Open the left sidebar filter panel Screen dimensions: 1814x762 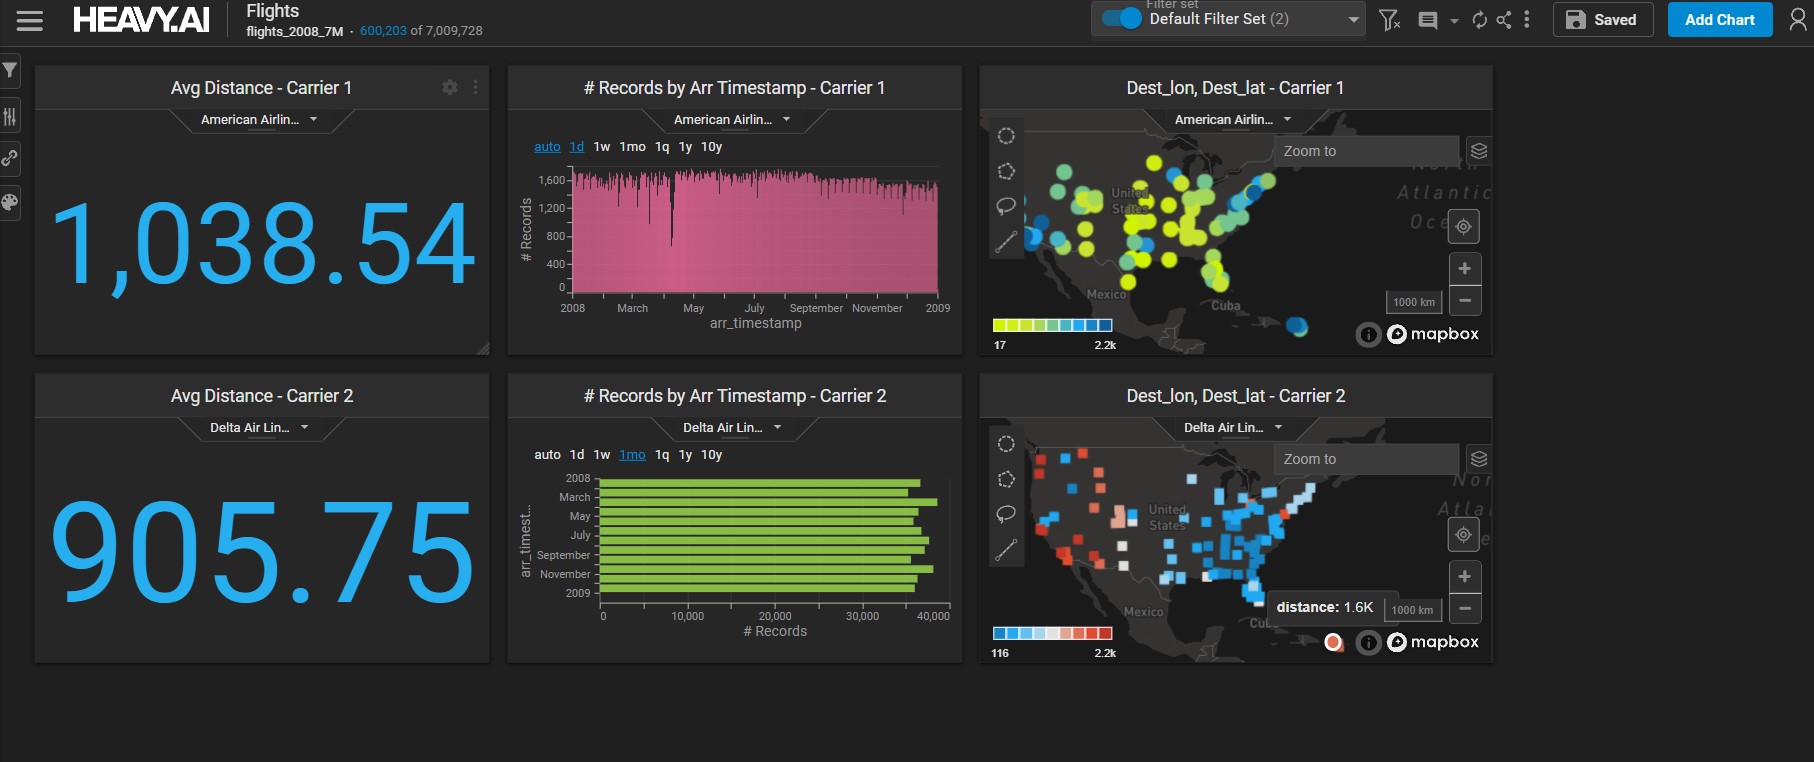pos(10,70)
